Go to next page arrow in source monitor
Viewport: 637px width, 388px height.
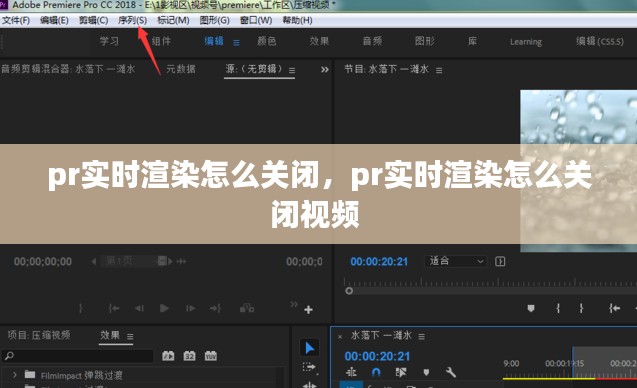point(170,261)
